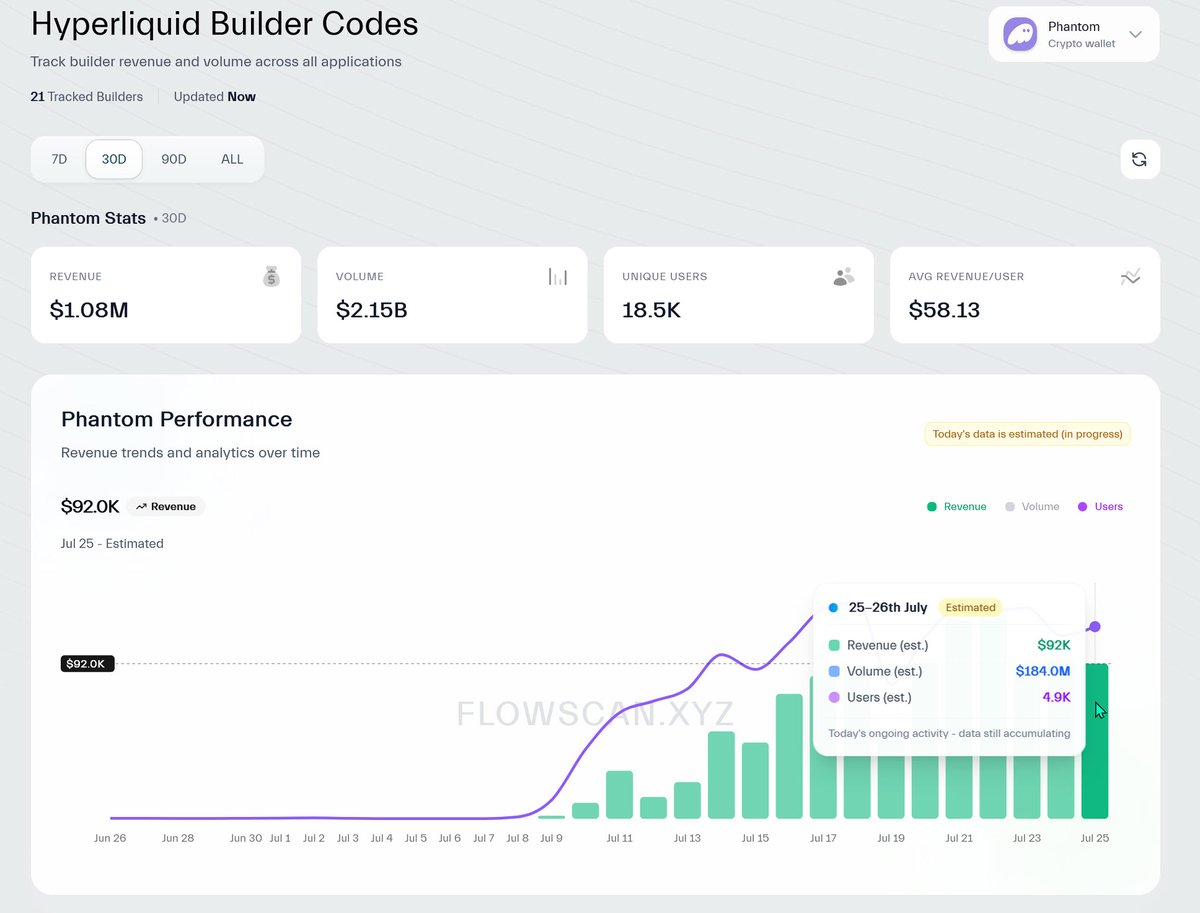Viewport: 1200px width, 913px height.
Task: Click the Jul 15 revenue bar
Action: (755, 781)
